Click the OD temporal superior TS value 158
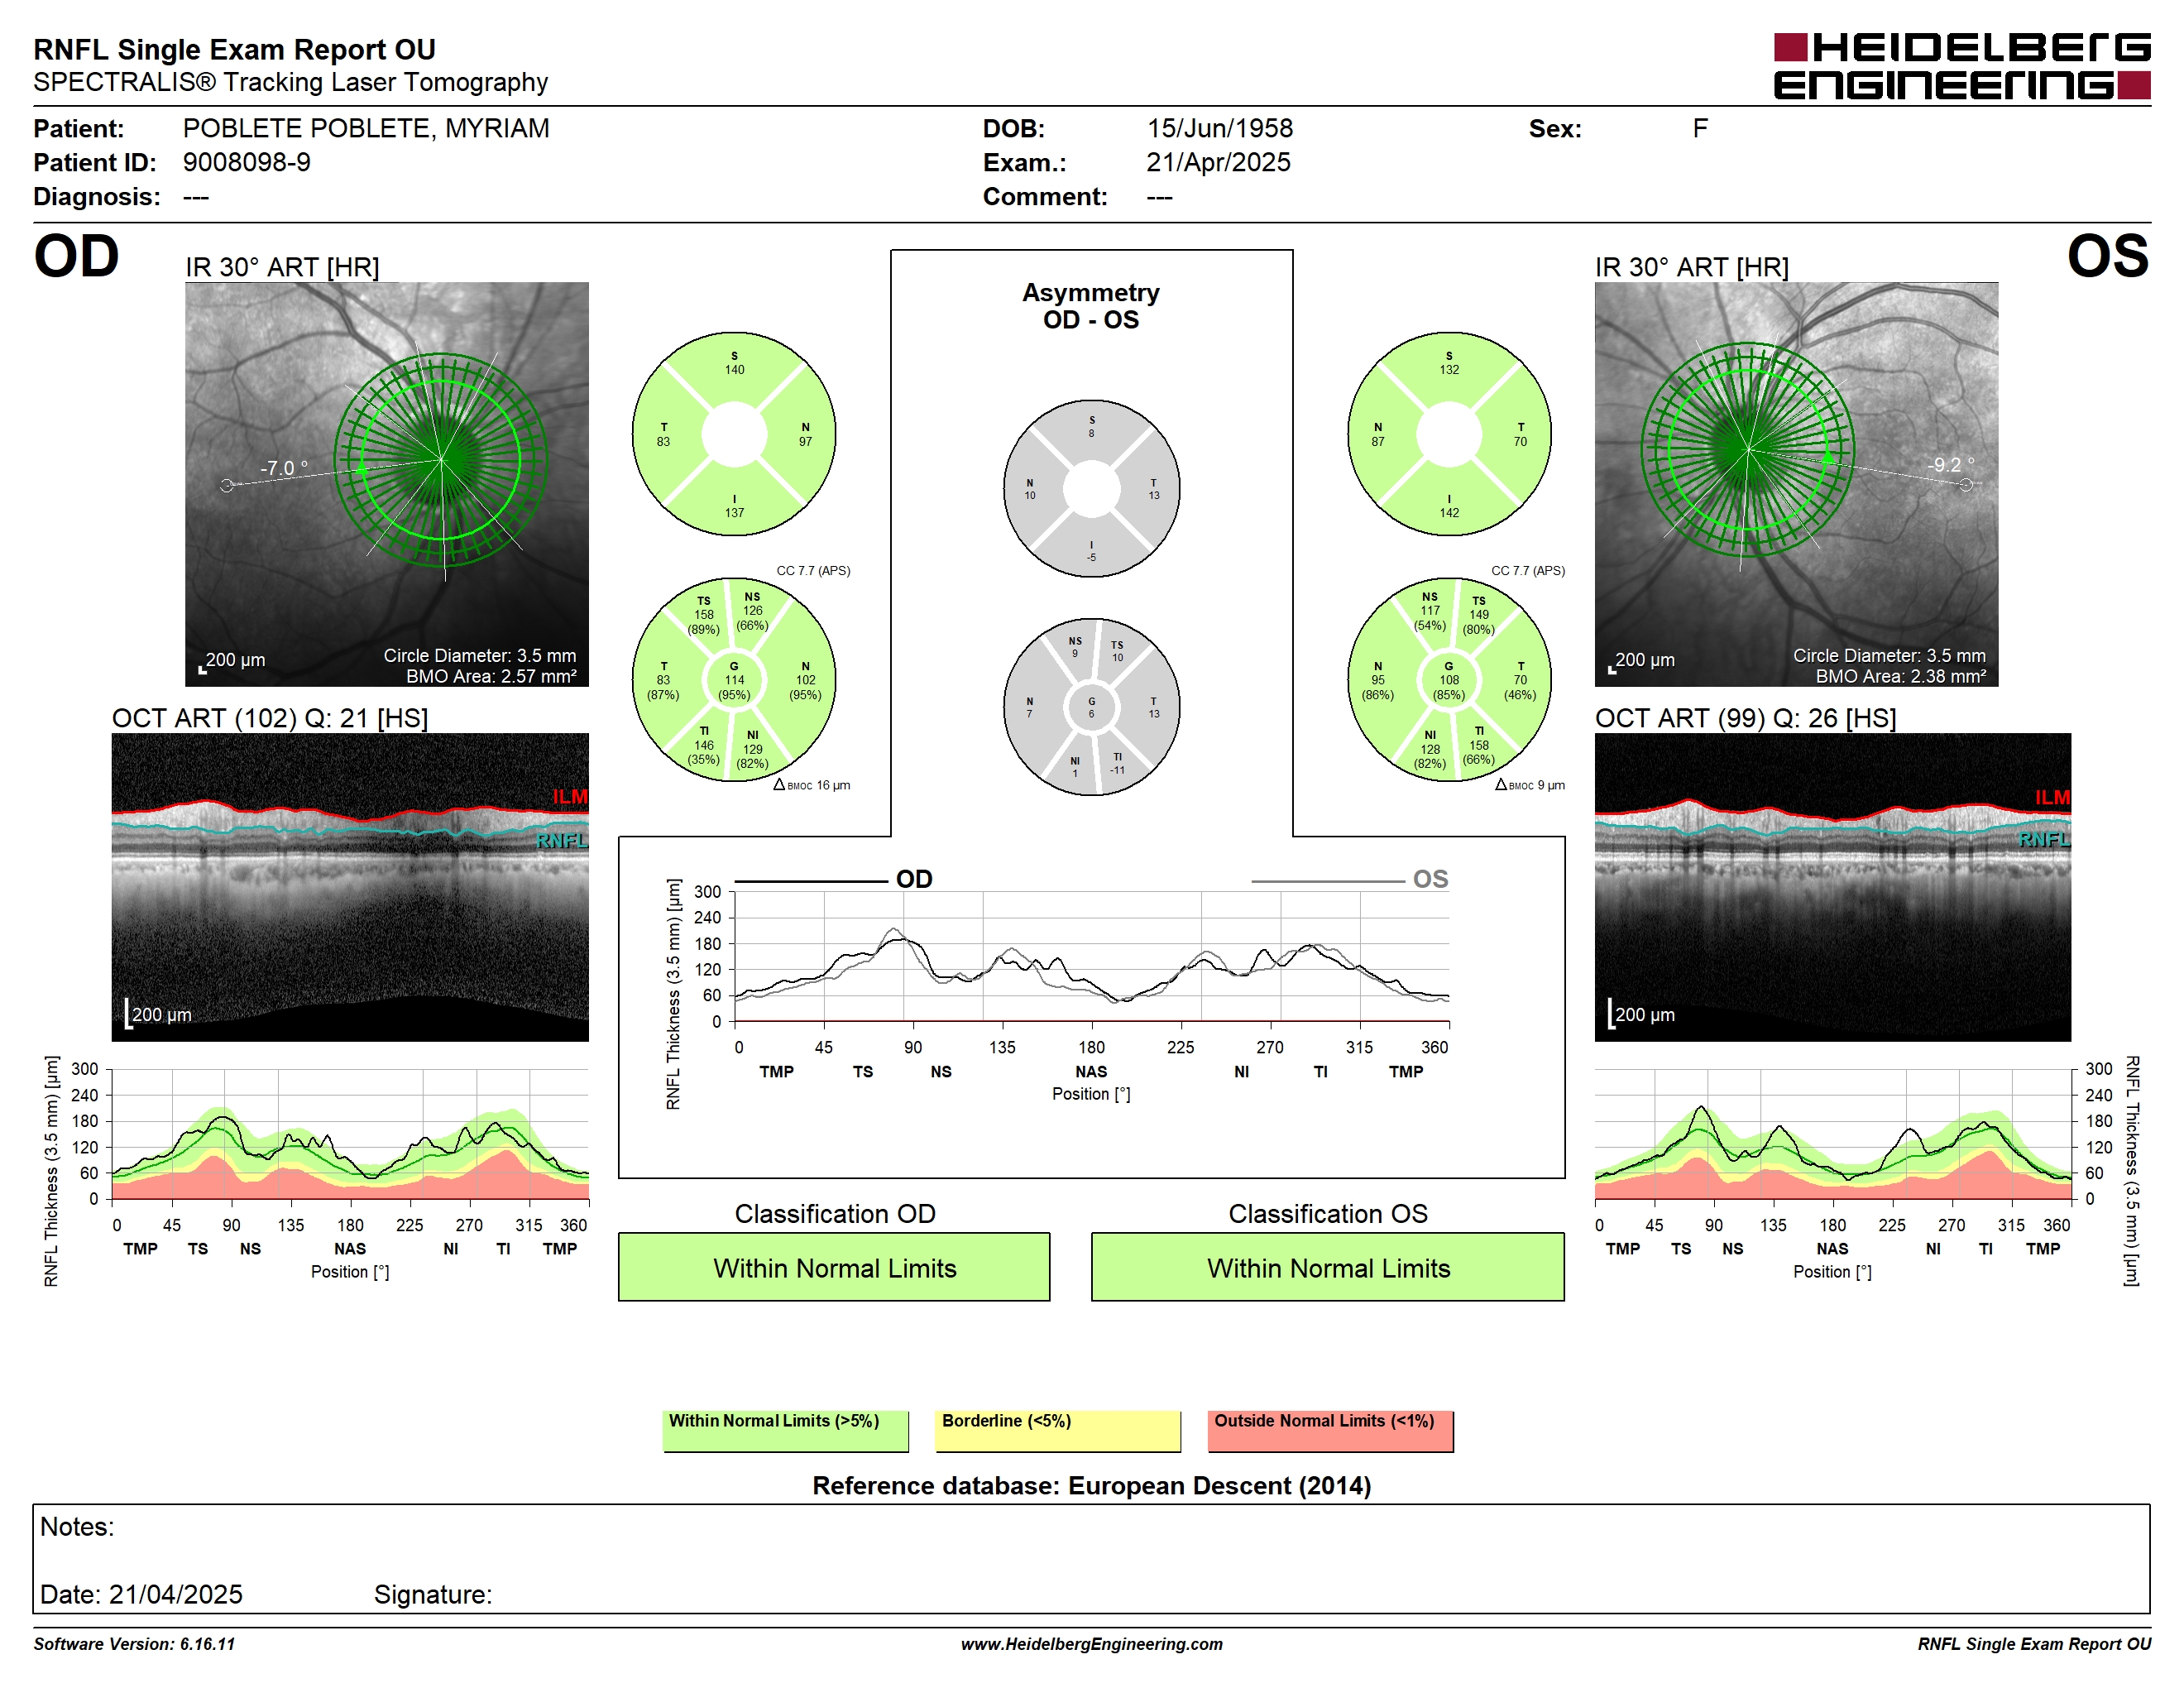This screenshot has height=1688, width=2184. [x=704, y=615]
